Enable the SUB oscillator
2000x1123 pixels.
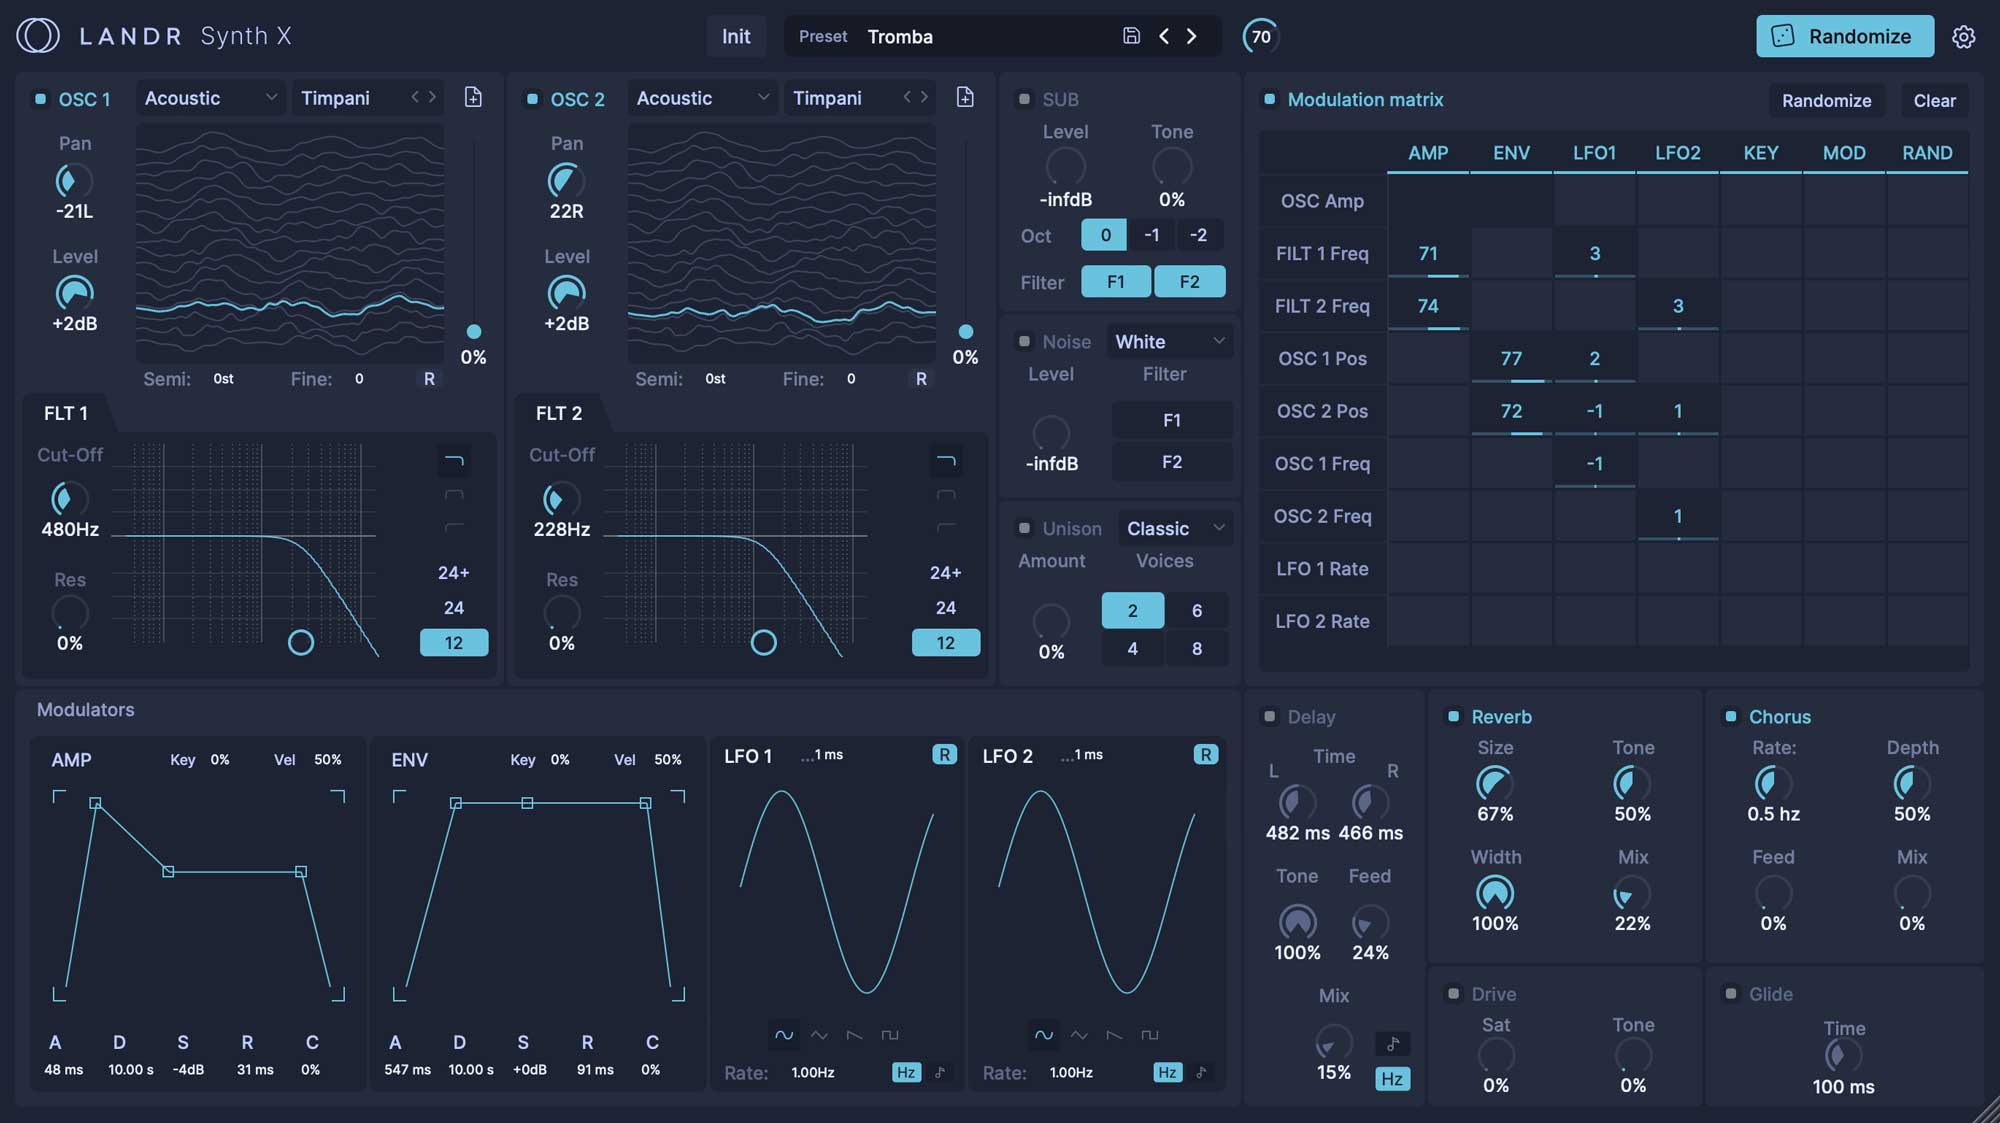click(1024, 99)
